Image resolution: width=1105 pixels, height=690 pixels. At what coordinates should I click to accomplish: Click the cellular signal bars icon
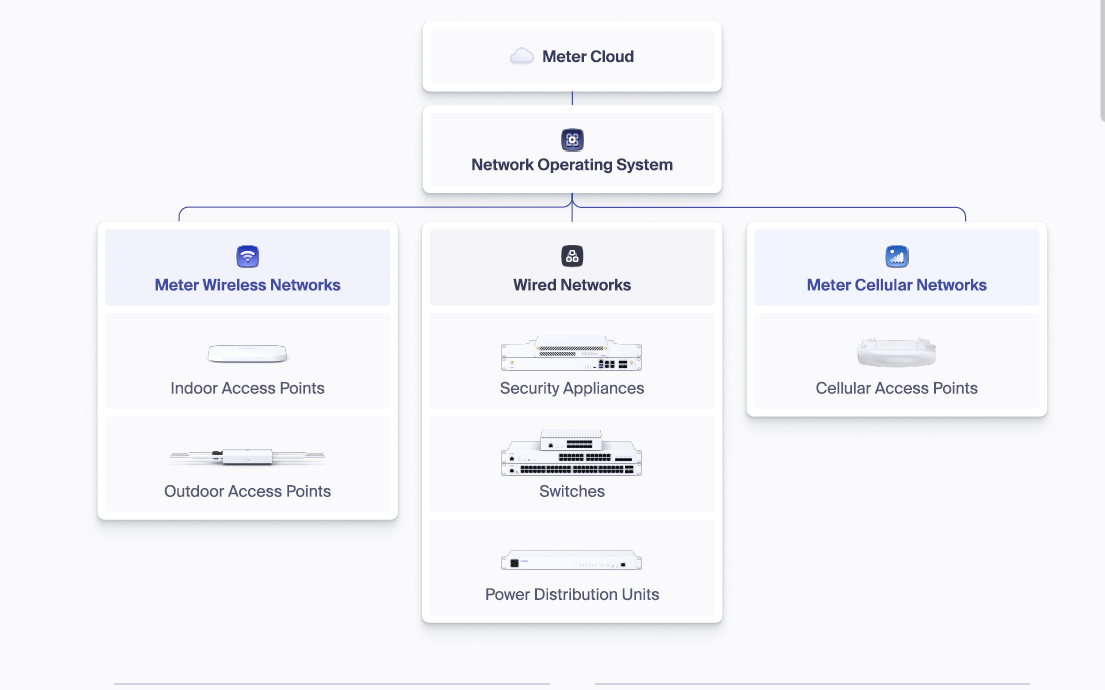(896, 256)
